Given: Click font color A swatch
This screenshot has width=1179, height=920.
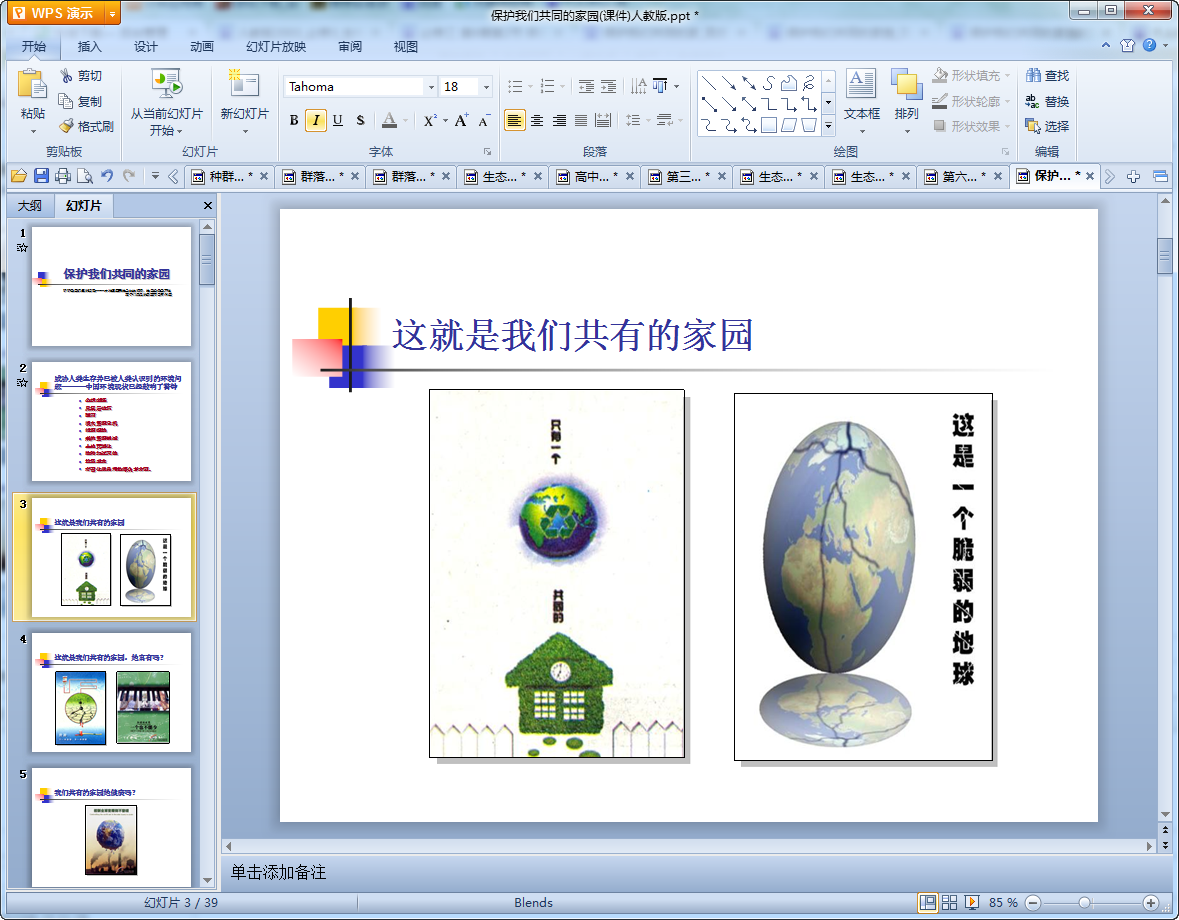Looking at the screenshot, I should click(389, 120).
